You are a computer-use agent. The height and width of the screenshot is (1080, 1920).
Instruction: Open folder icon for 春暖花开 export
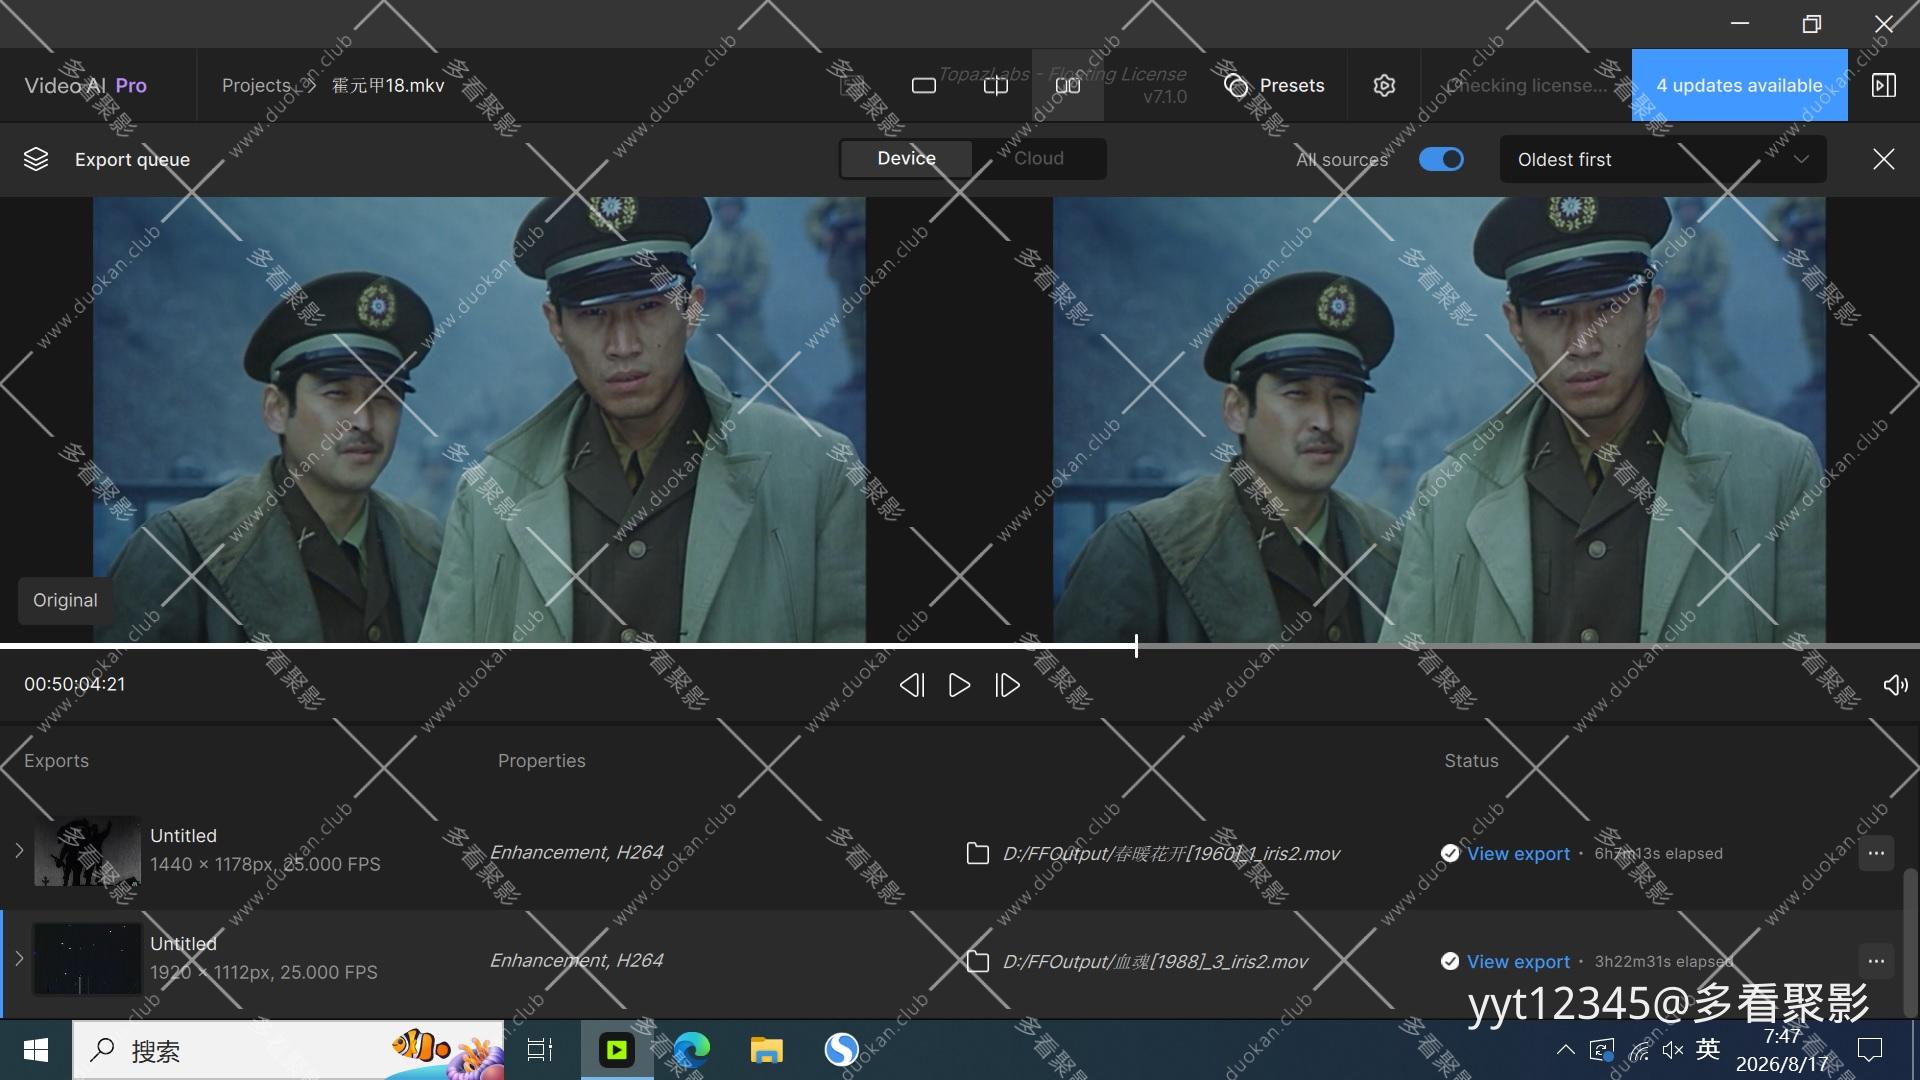point(977,853)
